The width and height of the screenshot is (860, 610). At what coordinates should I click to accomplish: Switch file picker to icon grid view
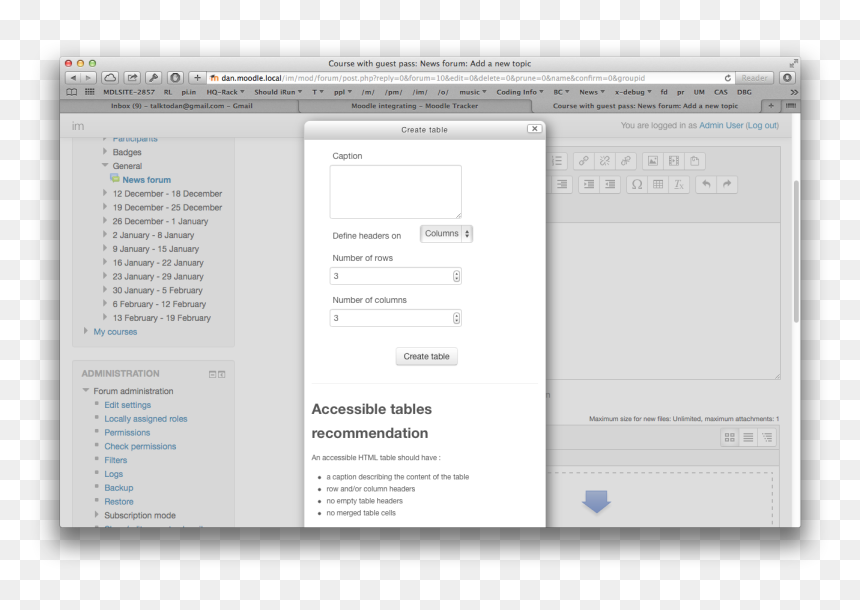(x=729, y=437)
